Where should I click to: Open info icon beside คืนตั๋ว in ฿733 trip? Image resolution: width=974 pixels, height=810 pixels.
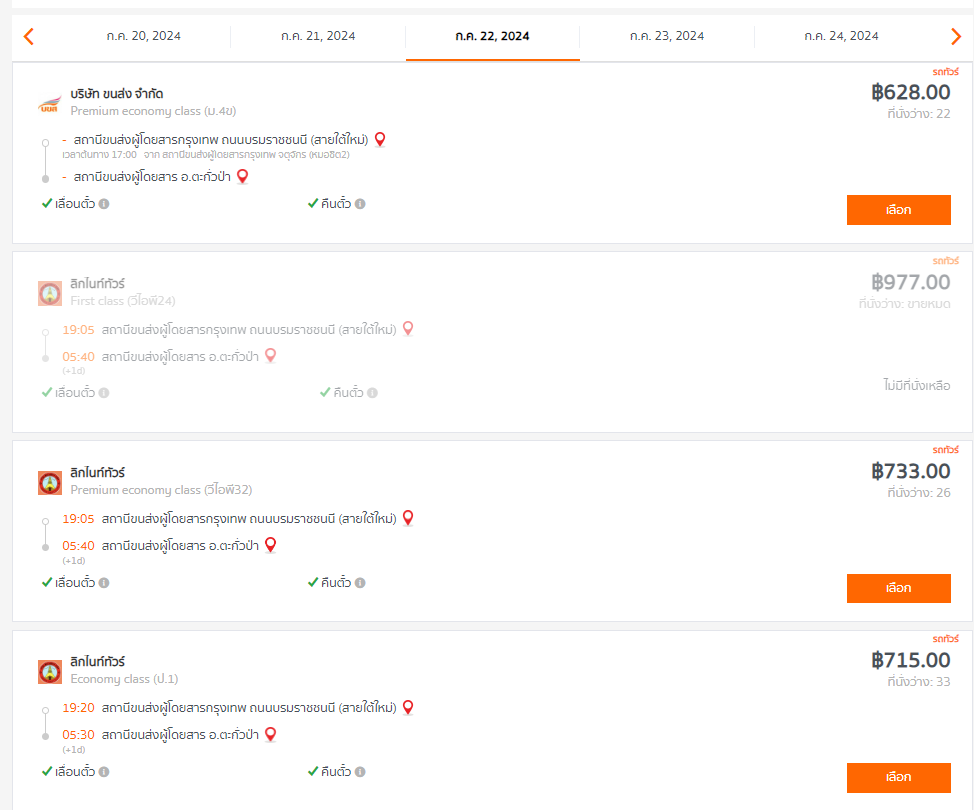point(360,583)
